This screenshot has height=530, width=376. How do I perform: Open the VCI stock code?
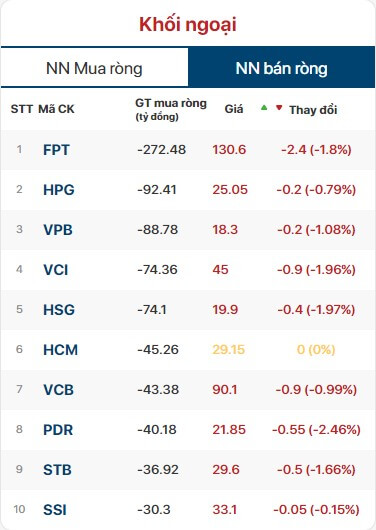pos(56,270)
